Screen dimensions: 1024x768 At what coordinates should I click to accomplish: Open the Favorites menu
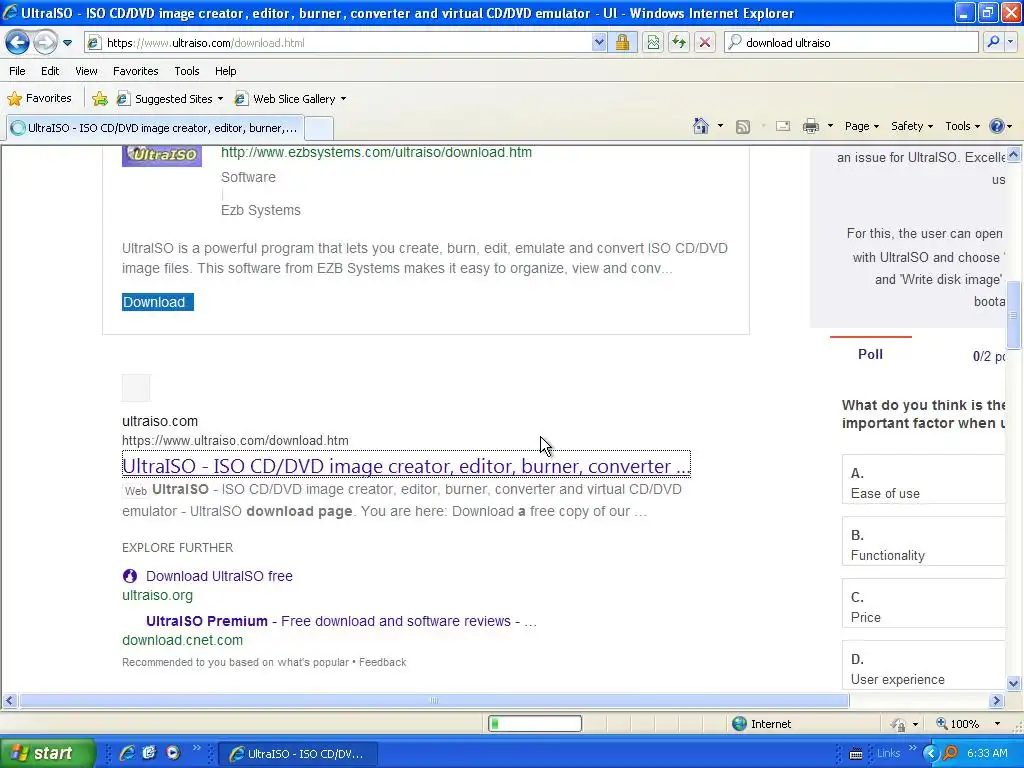click(x=135, y=71)
